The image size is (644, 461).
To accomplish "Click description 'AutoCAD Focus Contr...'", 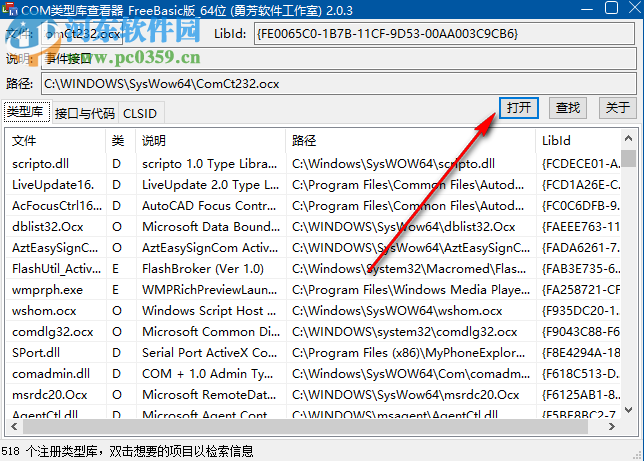I will pyautogui.click(x=209, y=206).
